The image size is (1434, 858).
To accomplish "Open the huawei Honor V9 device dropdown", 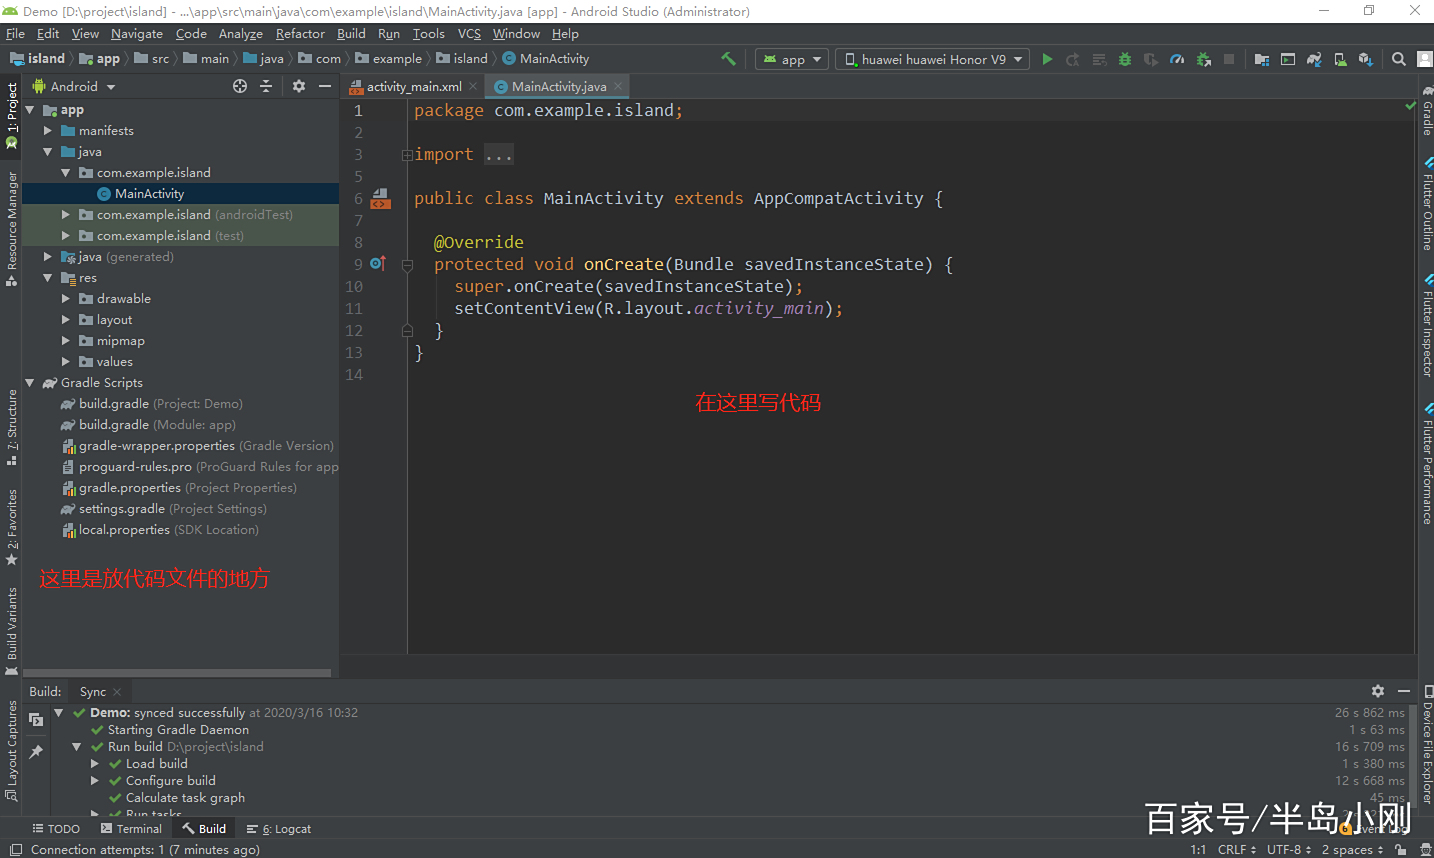I will [x=932, y=59].
